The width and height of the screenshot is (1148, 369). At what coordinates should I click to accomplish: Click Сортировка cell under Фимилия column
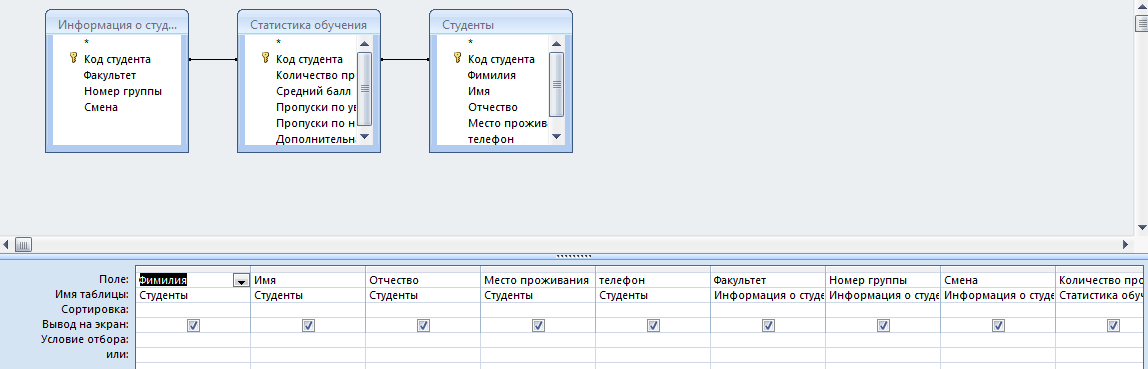193,310
